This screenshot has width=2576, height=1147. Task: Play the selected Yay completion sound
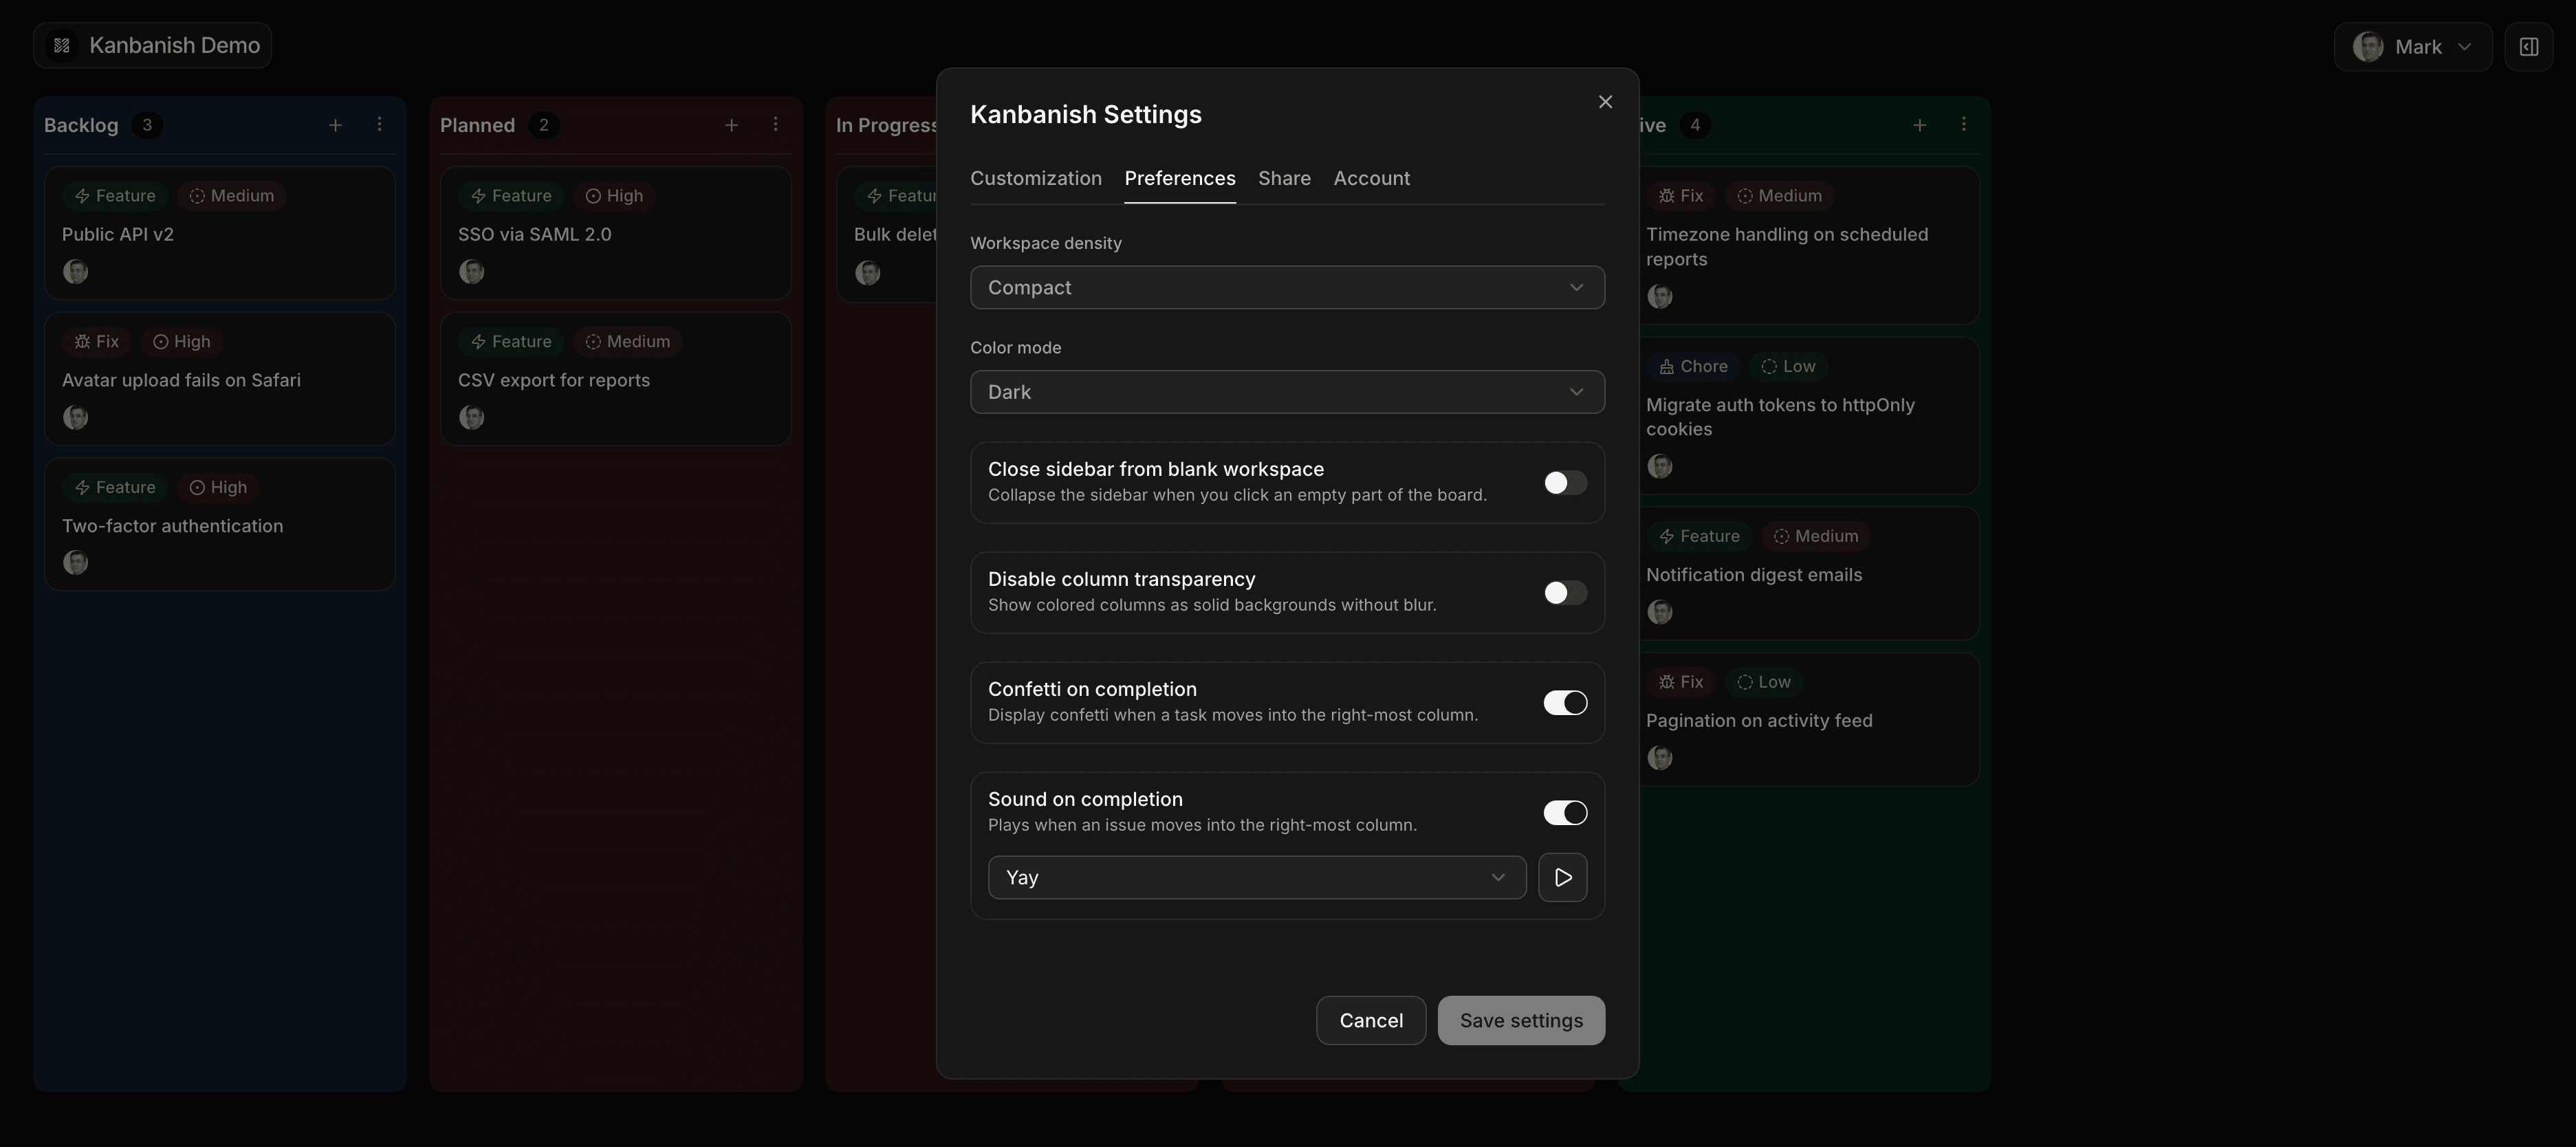pyautogui.click(x=1562, y=877)
